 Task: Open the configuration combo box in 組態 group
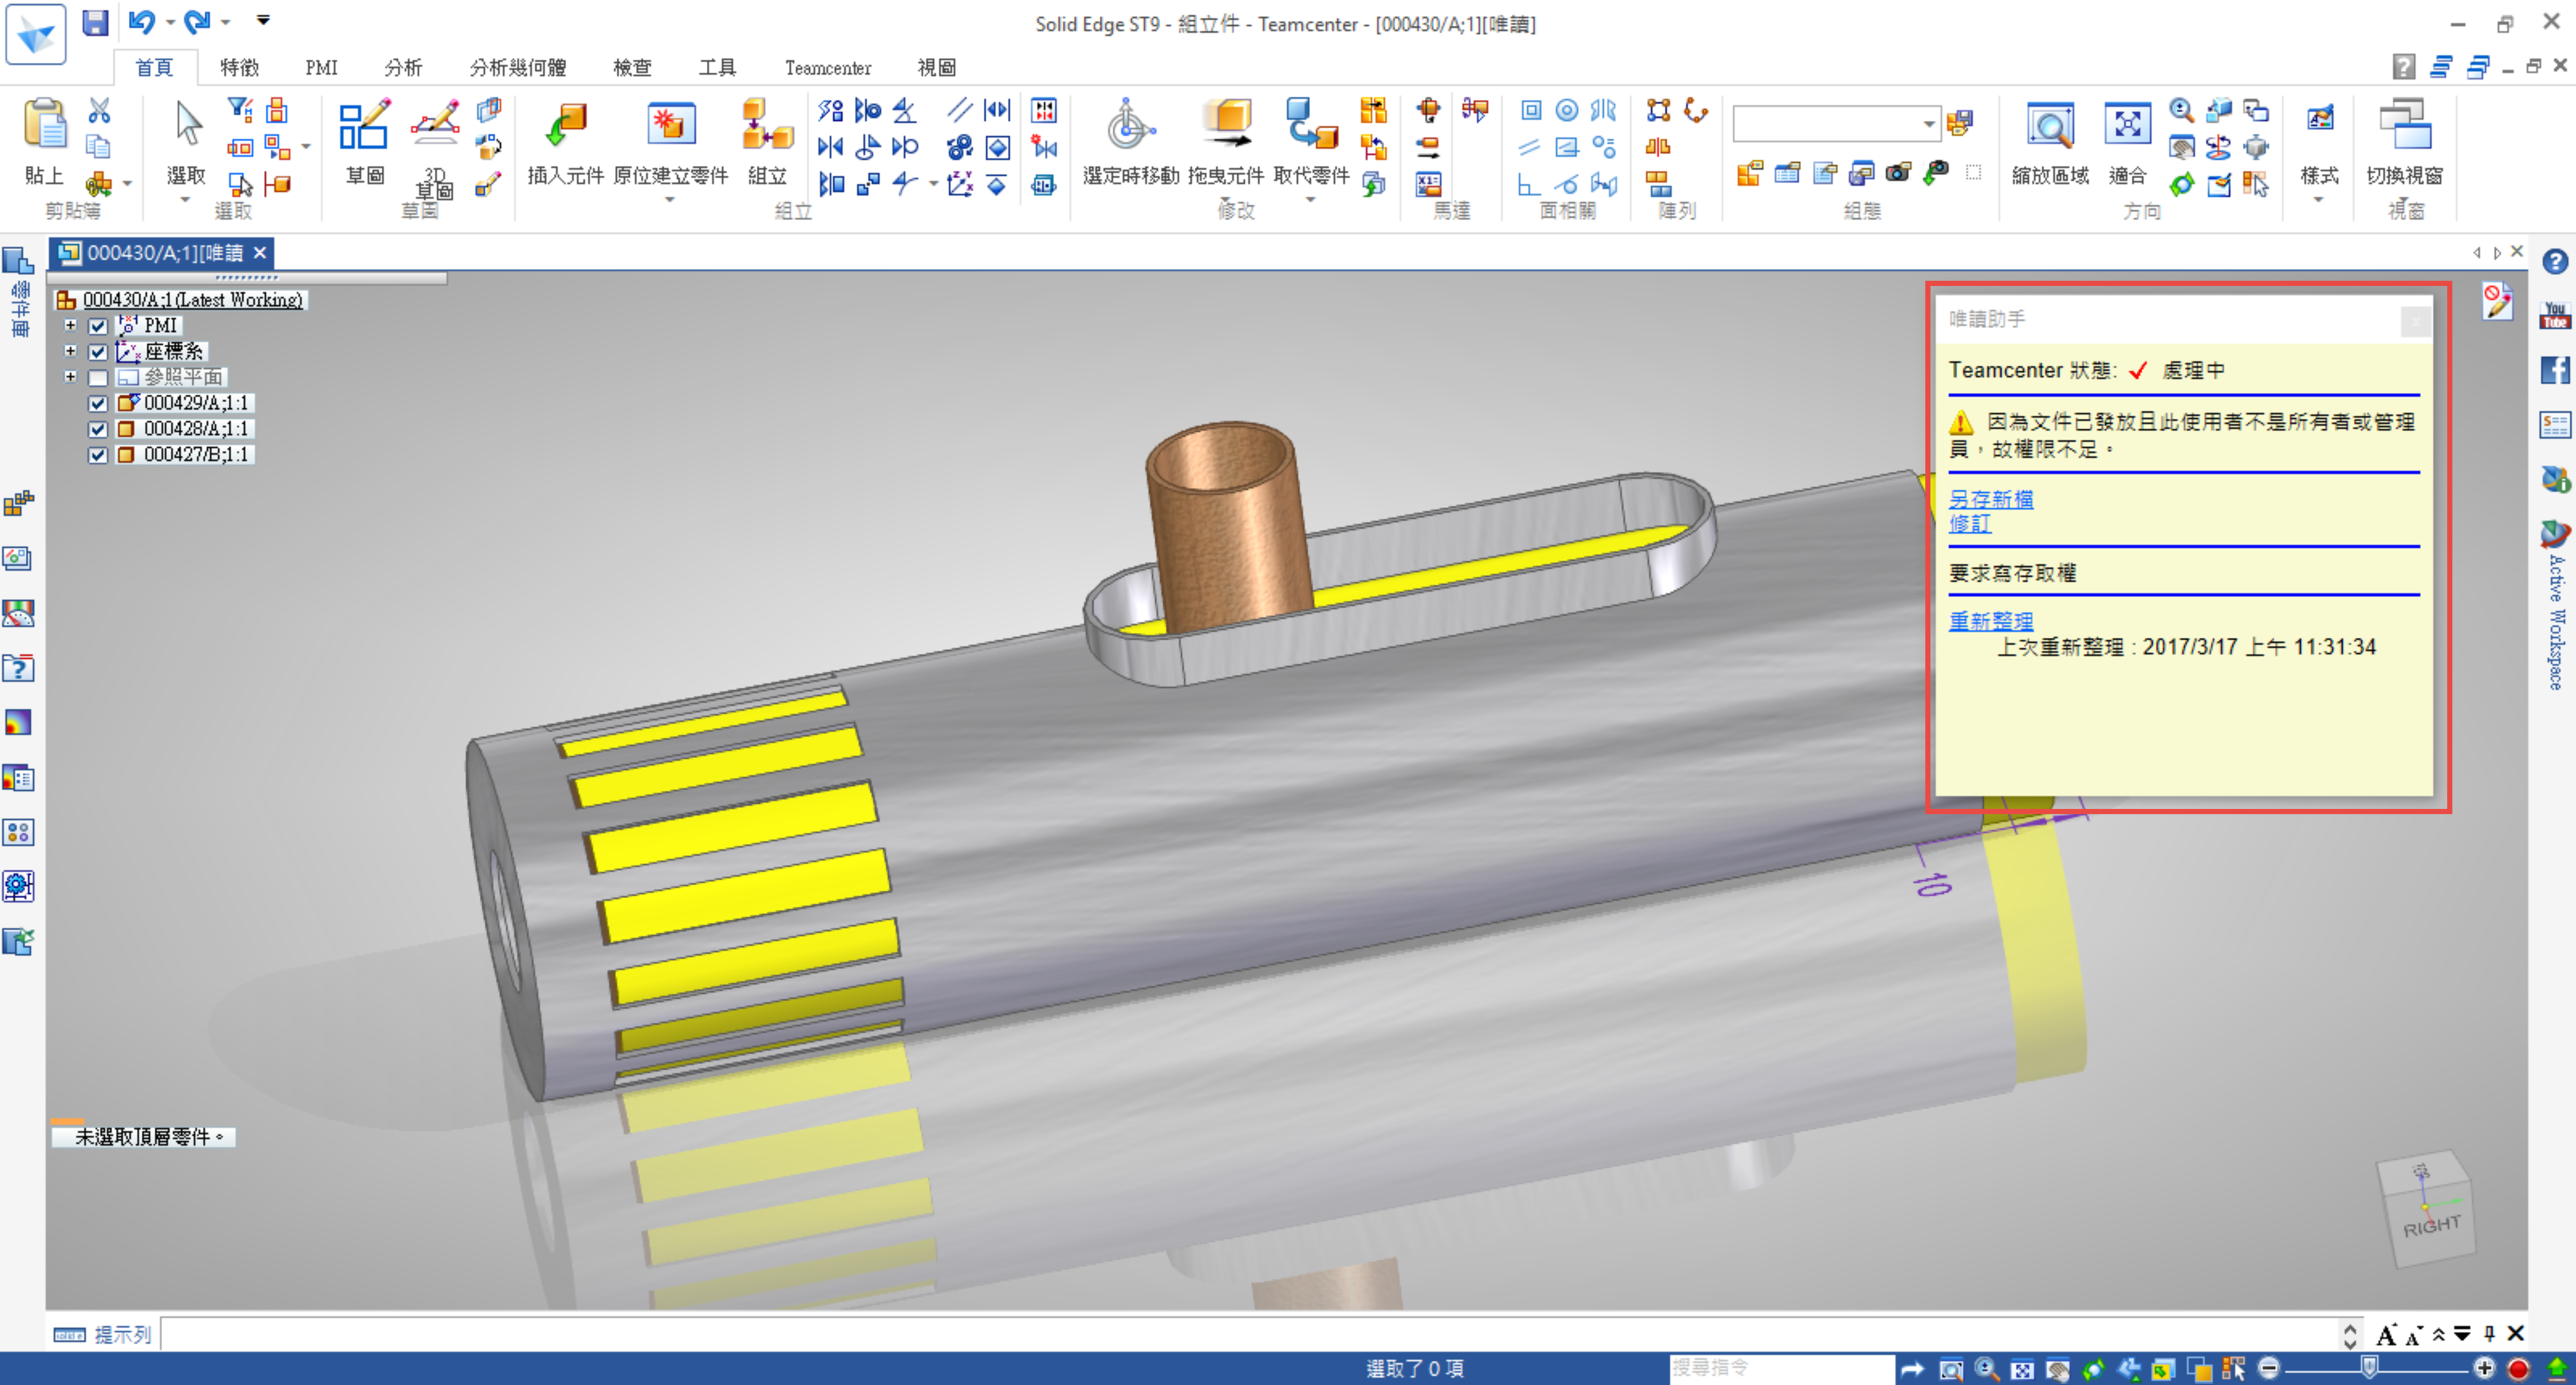pyautogui.click(x=1837, y=124)
